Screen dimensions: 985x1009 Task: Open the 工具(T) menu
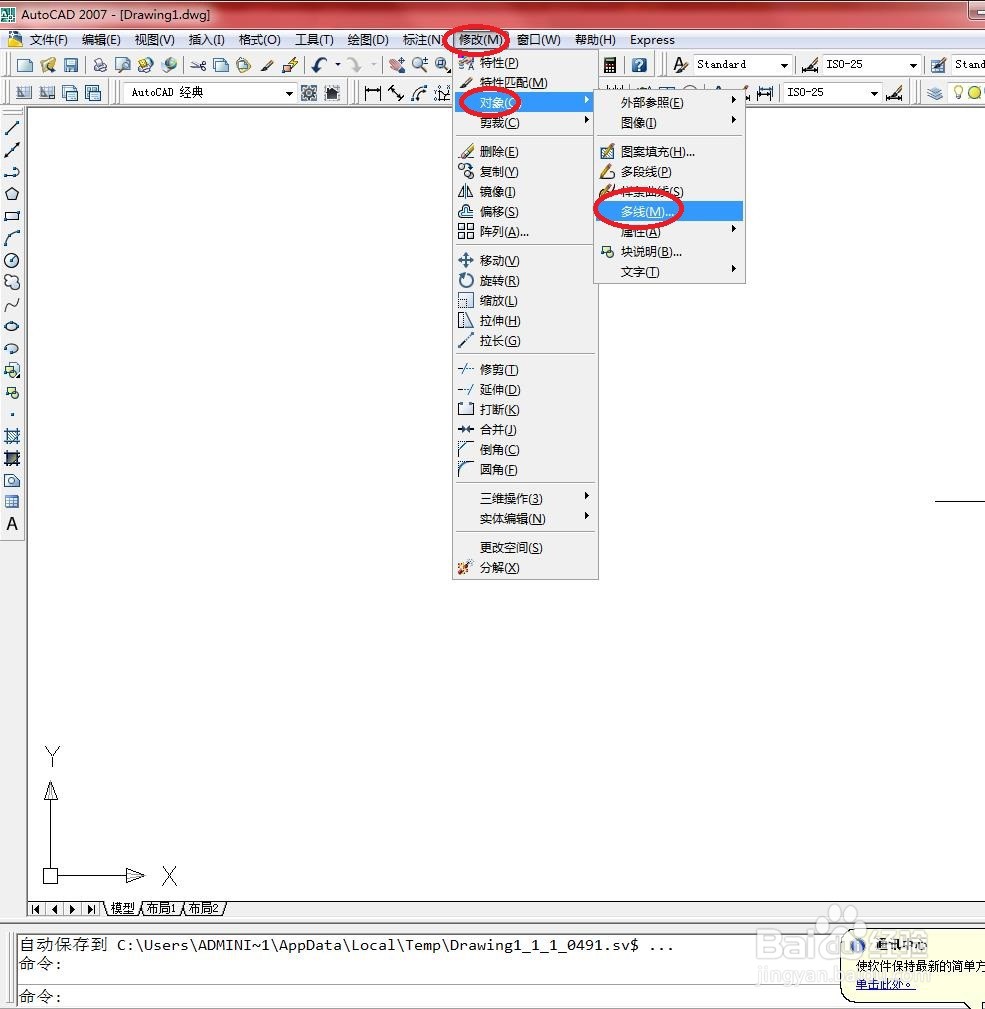tap(314, 40)
